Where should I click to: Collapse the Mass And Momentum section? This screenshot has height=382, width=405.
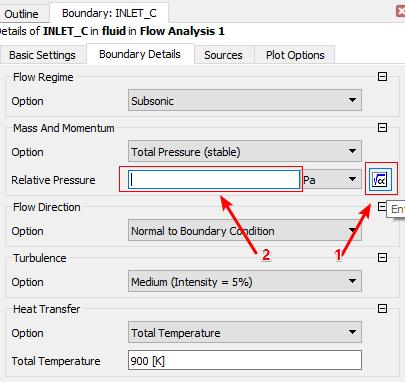[382, 128]
